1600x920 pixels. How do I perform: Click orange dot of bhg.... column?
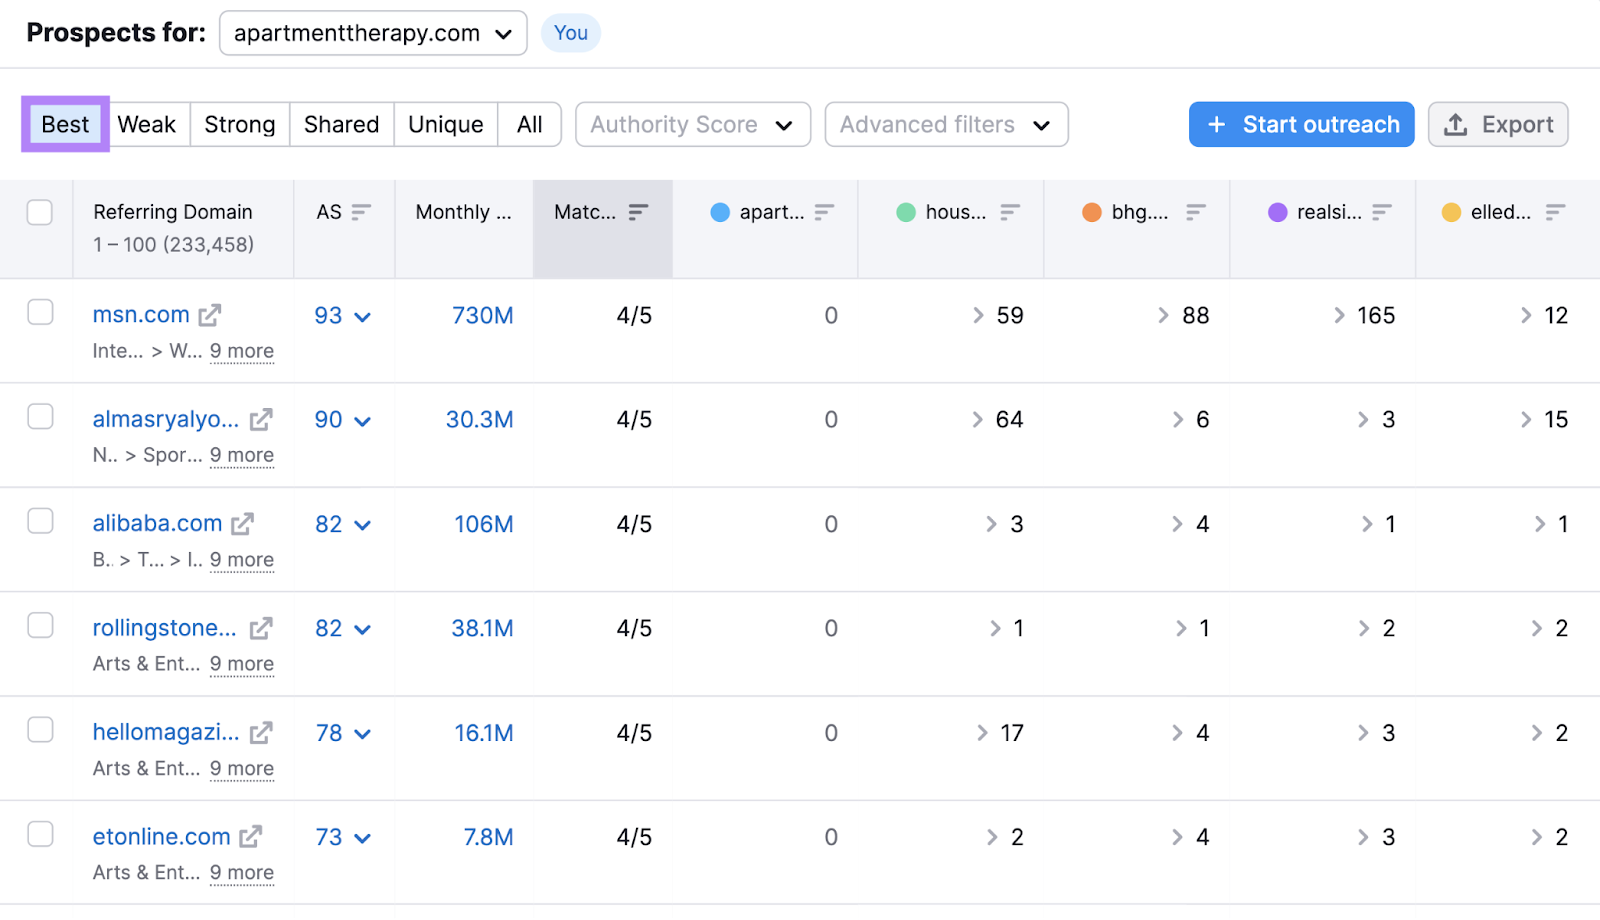(1092, 212)
